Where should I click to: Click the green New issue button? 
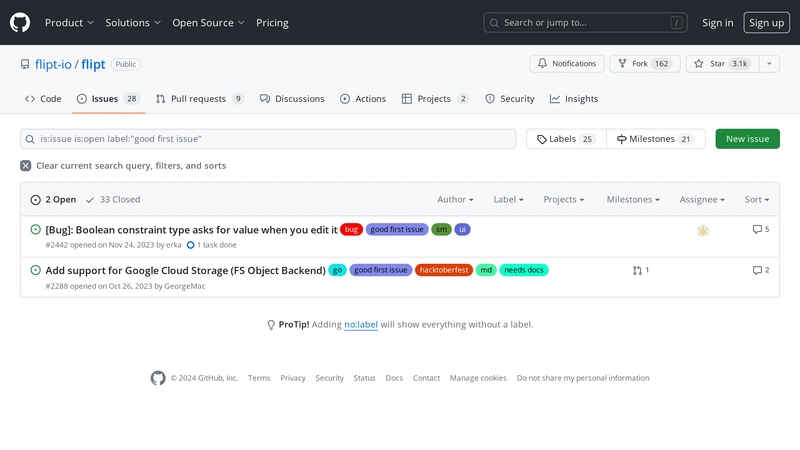tap(747, 139)
